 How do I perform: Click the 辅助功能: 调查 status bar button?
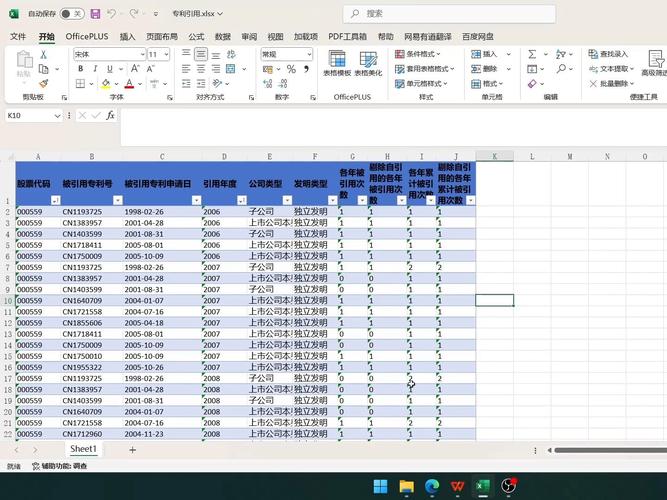click(x=60, y=466)
